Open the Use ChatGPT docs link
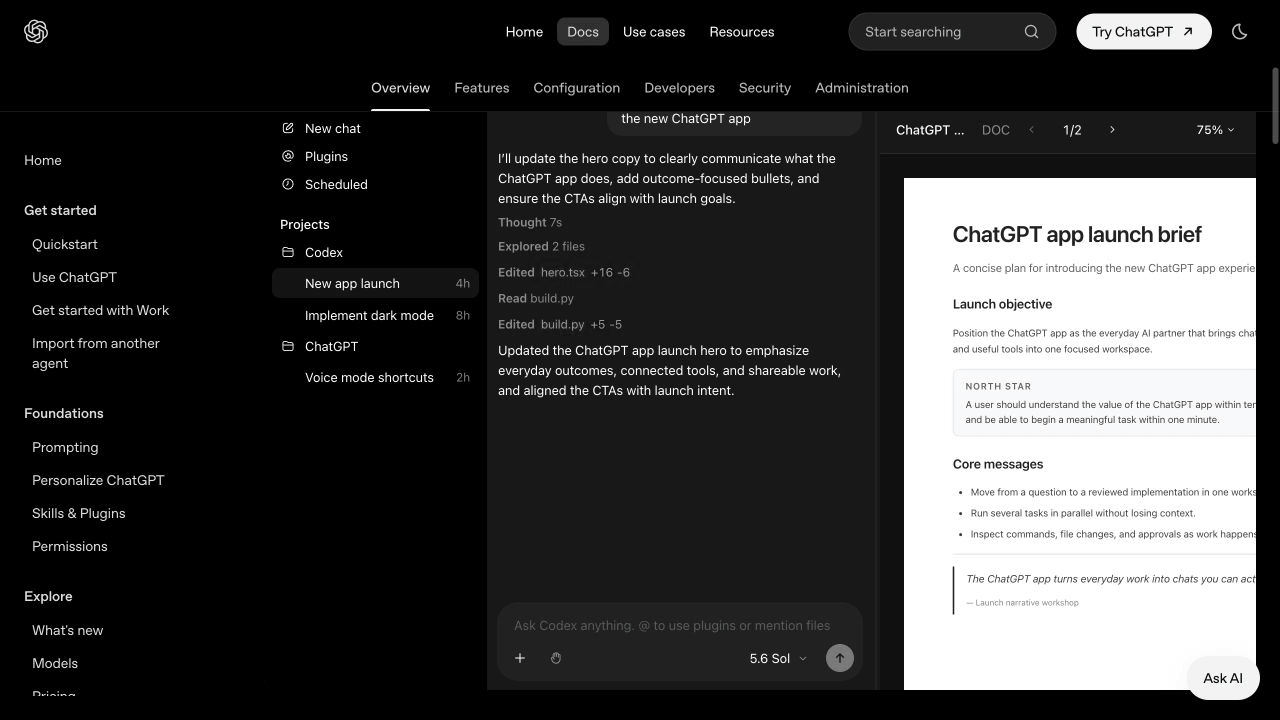This screenshot has height=720, width=1280. click(74, 277)
